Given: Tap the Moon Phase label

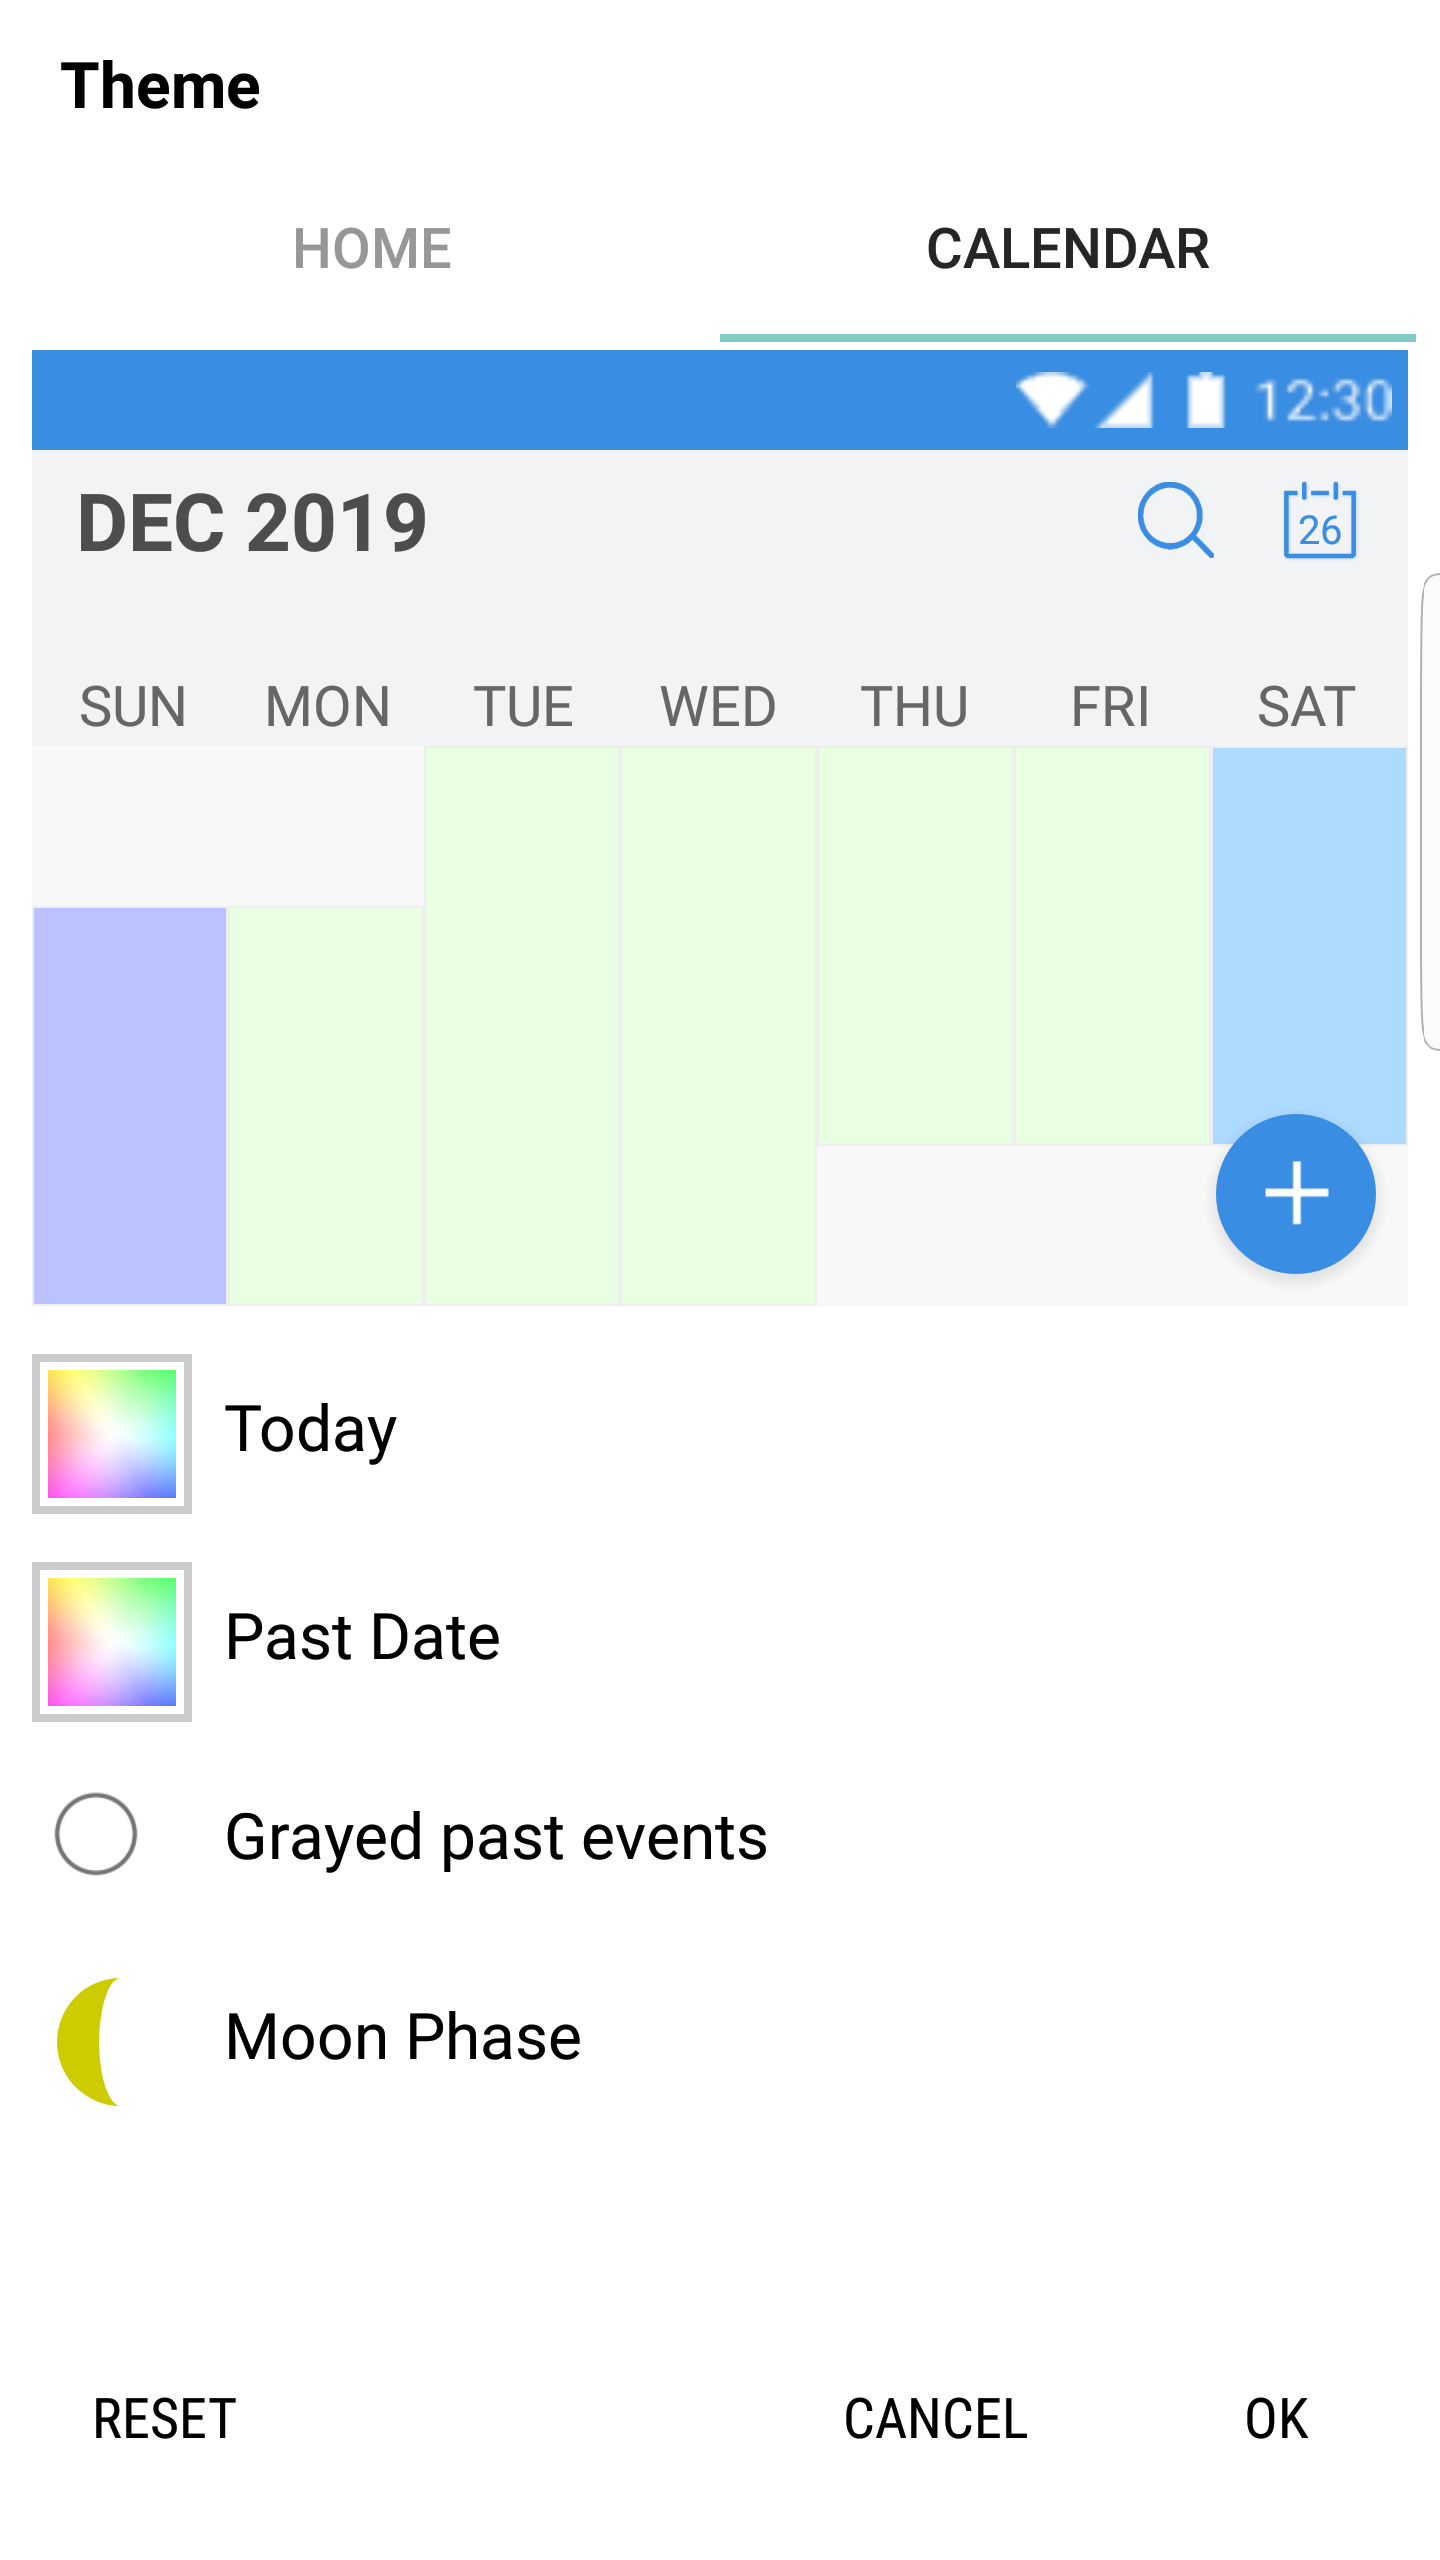Looking at the screenshot, I should pyautogui.click(x=403, y=2037).
